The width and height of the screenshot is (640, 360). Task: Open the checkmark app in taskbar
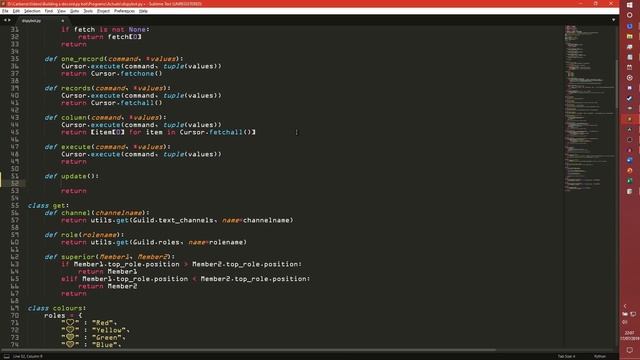(630, 98)
